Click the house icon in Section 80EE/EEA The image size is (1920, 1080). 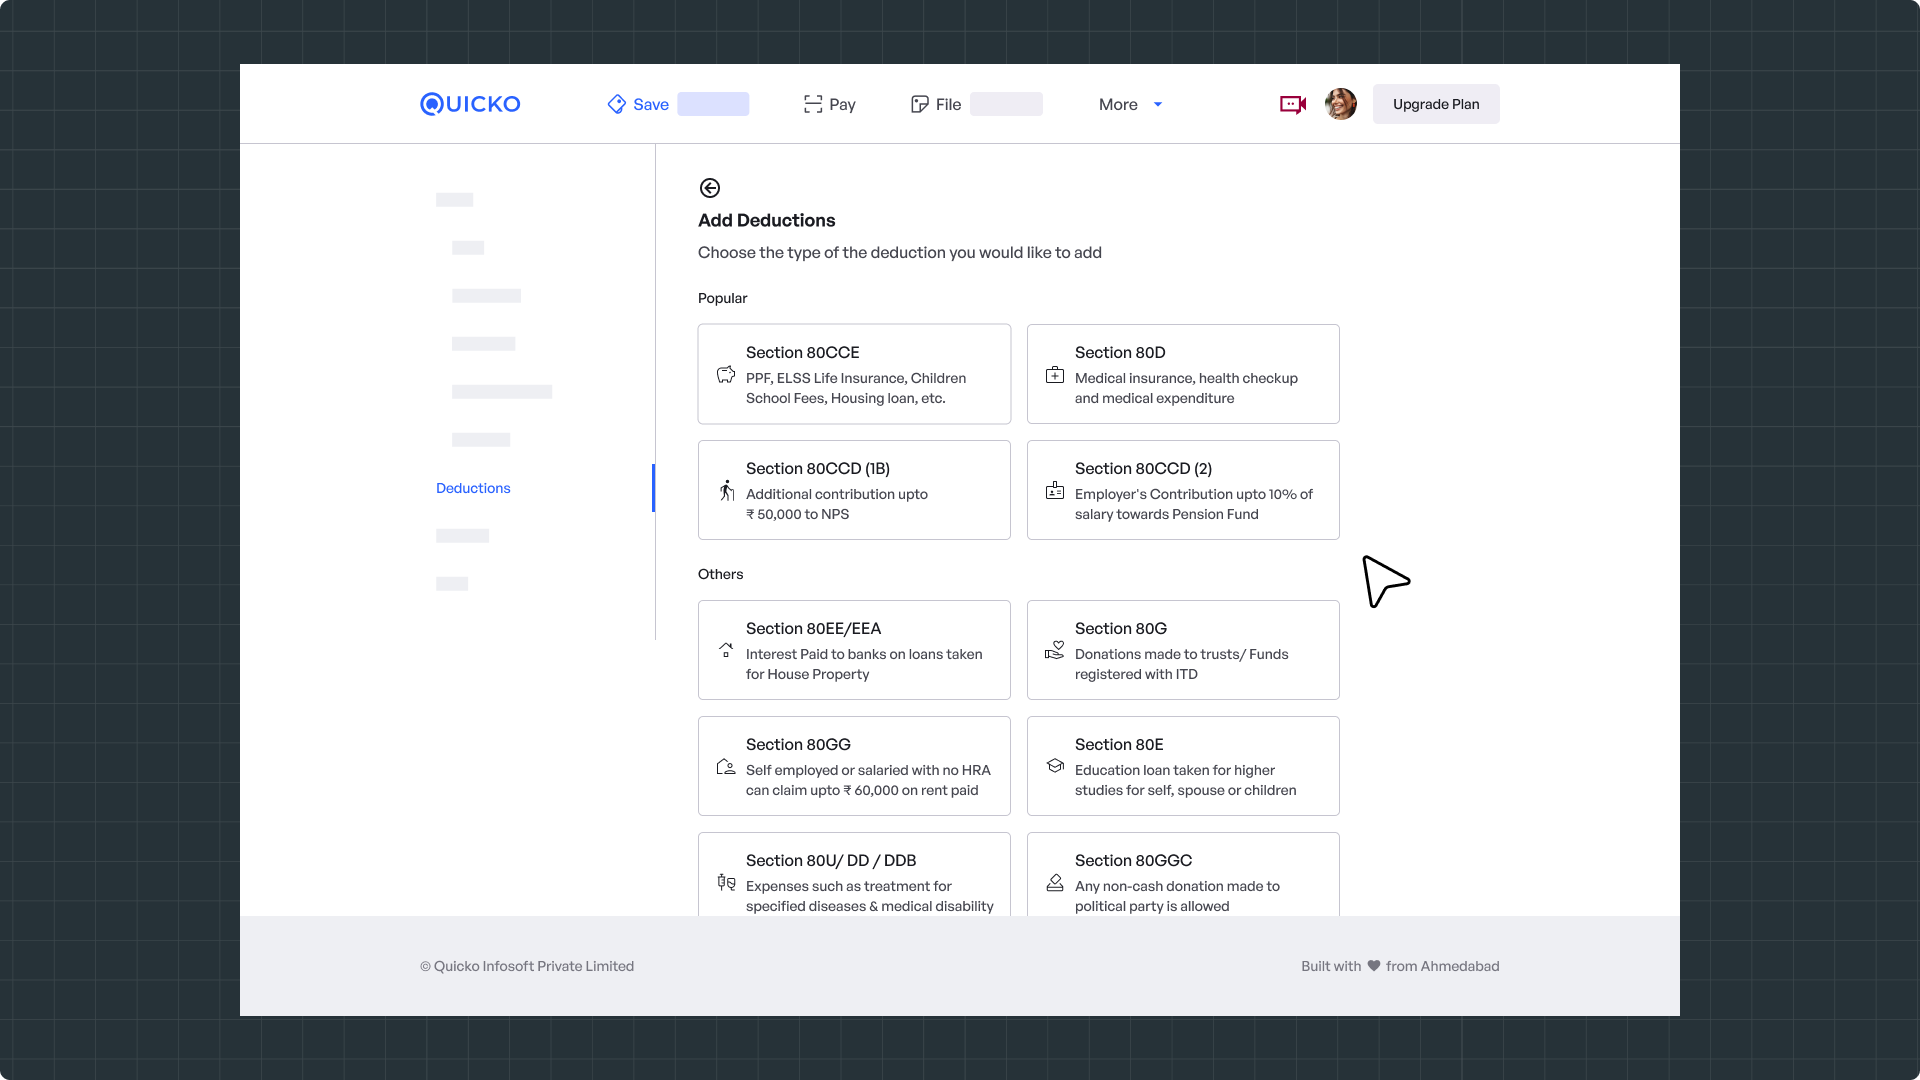pos(726,650)
